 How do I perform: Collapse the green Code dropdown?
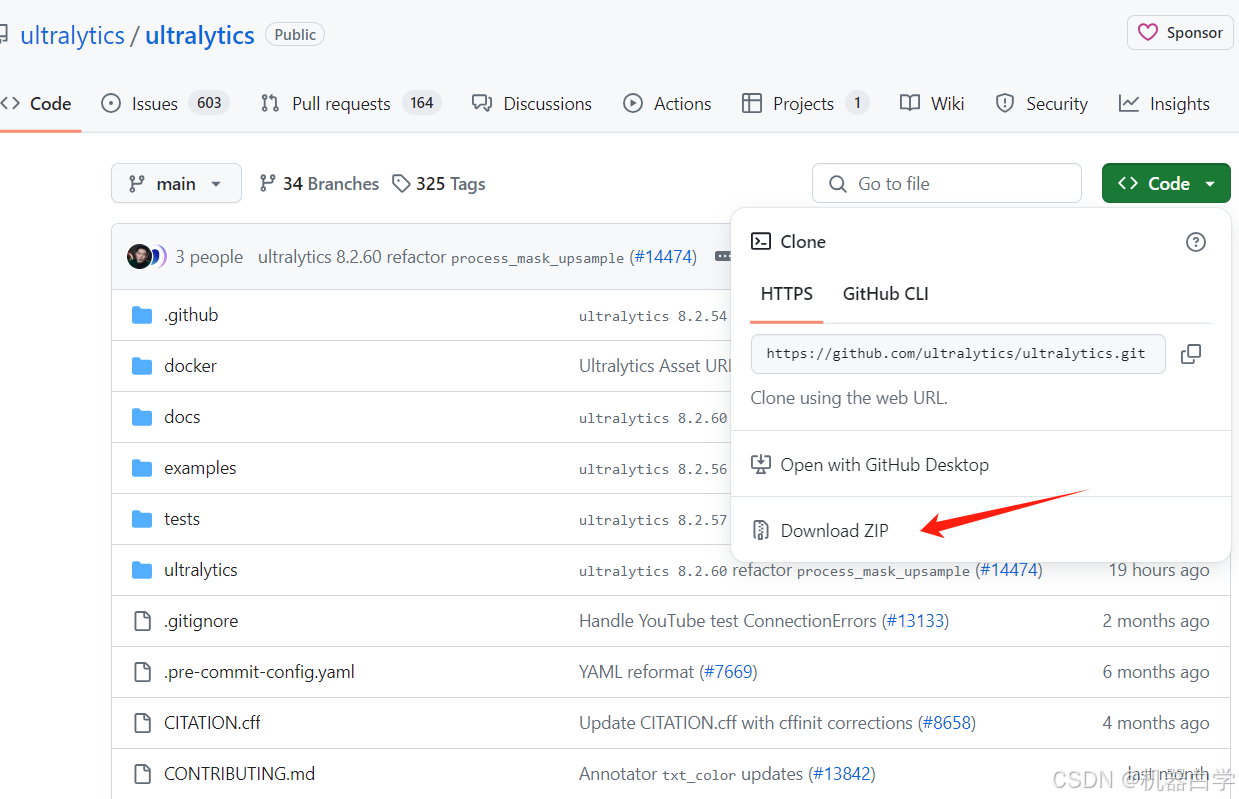click(x=1166, y=184)
